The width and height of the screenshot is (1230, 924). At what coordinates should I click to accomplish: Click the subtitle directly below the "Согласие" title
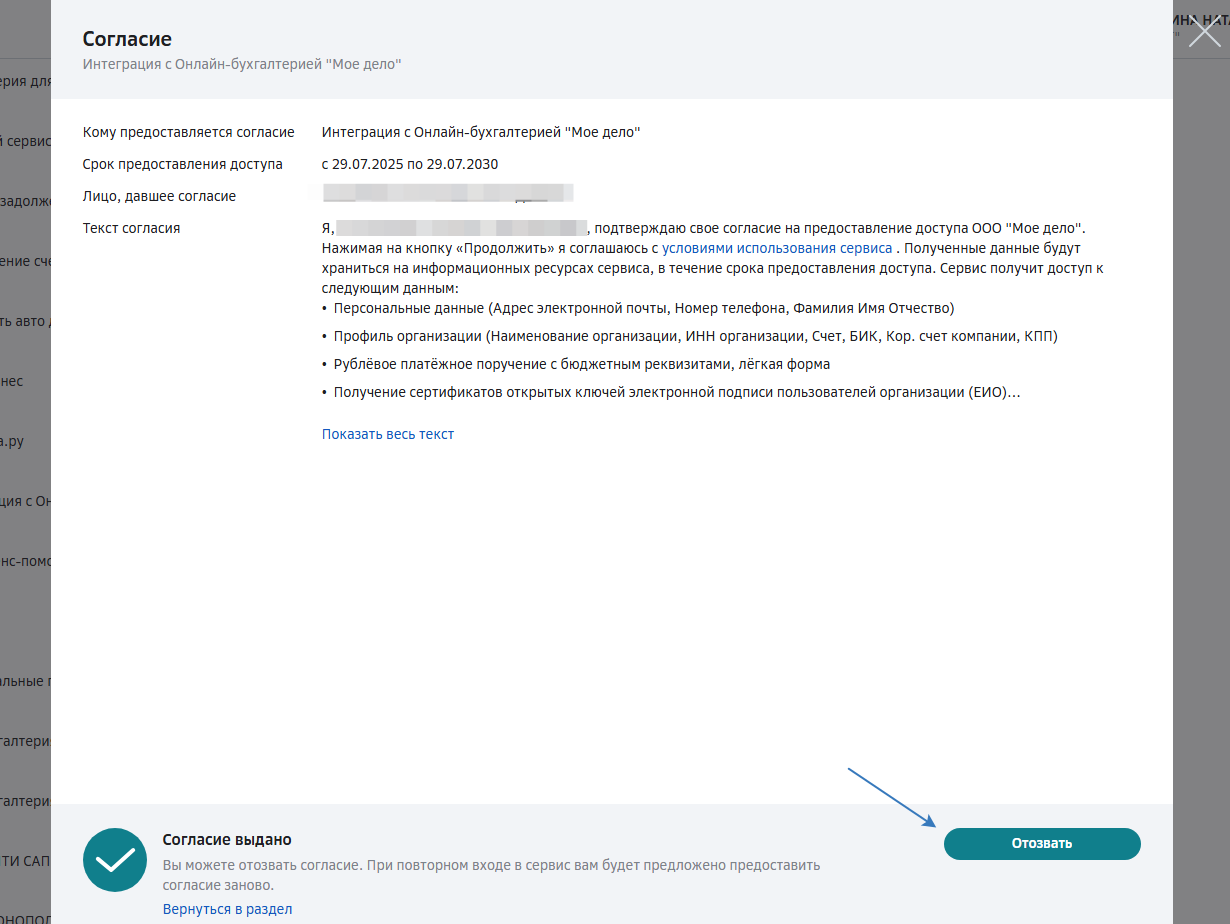[x=242, y=64]
